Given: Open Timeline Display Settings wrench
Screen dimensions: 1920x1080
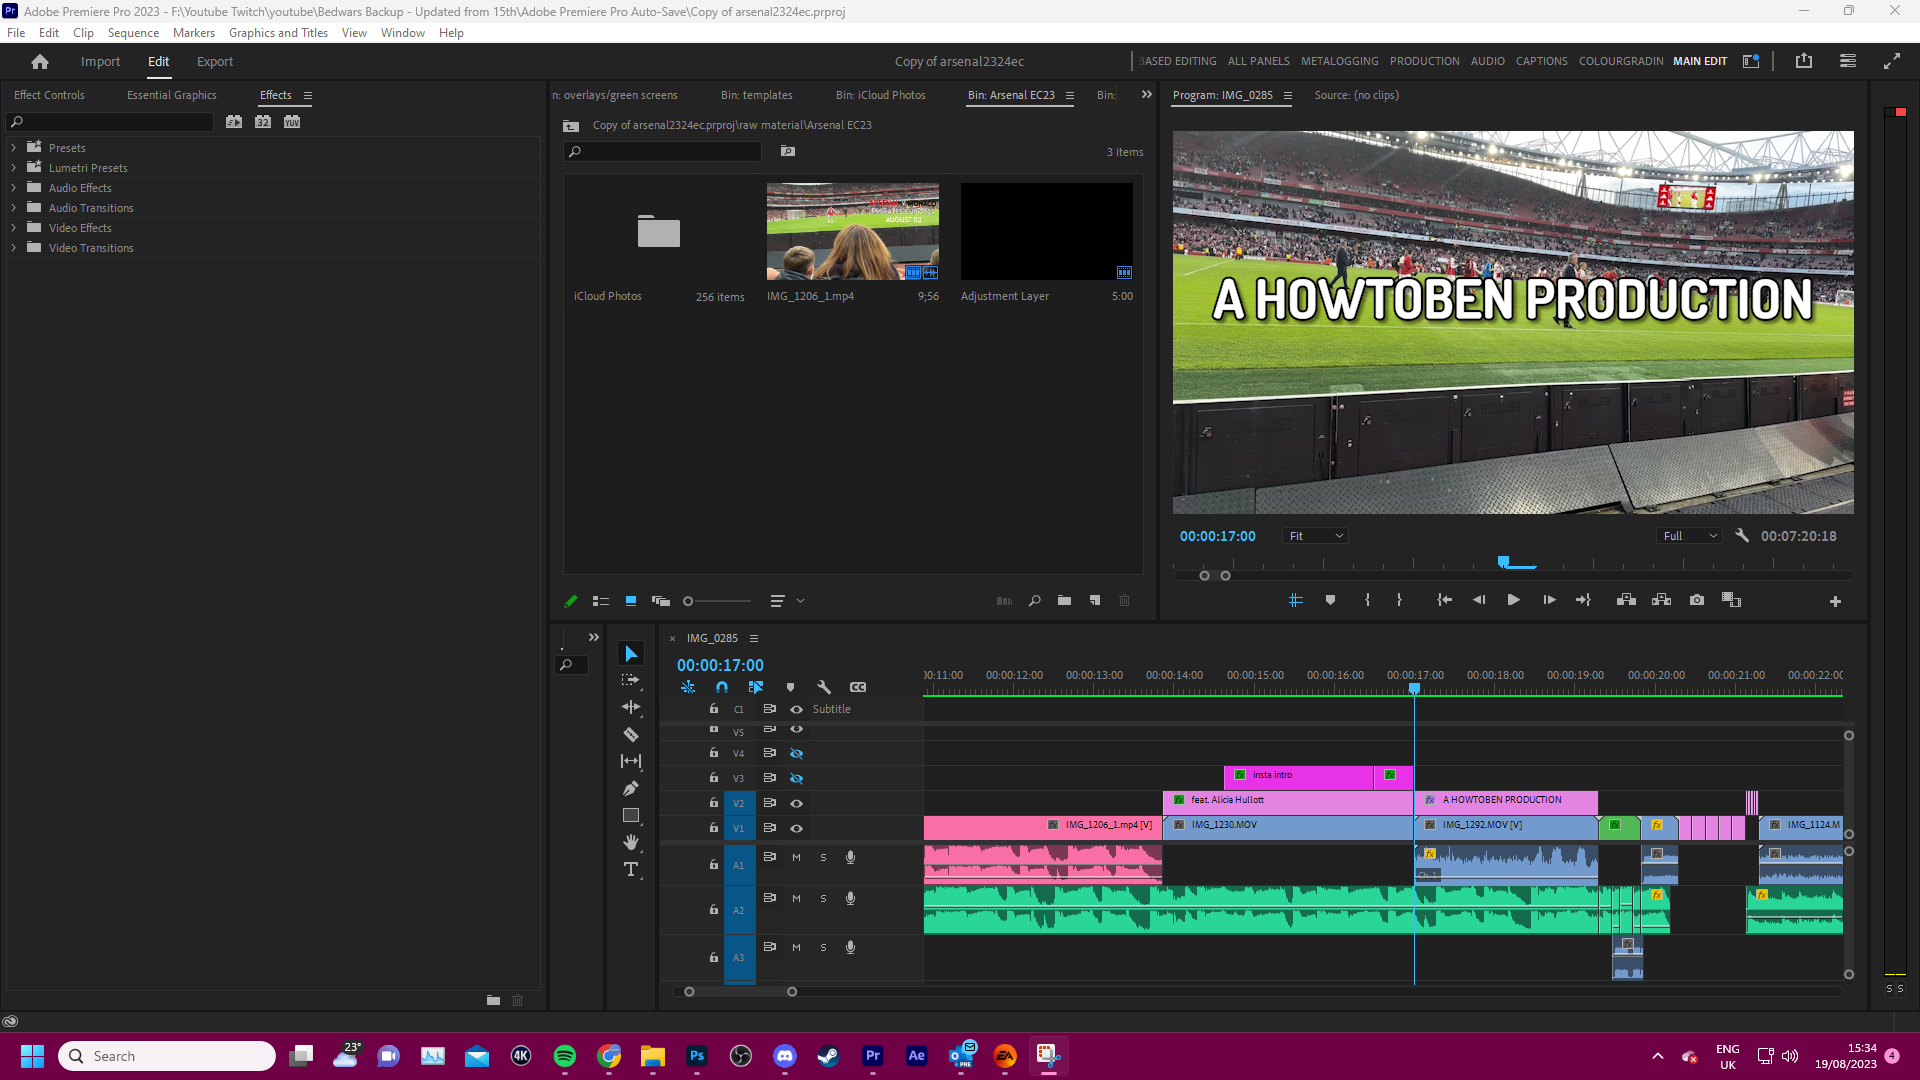Looking at the screenshot, I should coord(824,687).
